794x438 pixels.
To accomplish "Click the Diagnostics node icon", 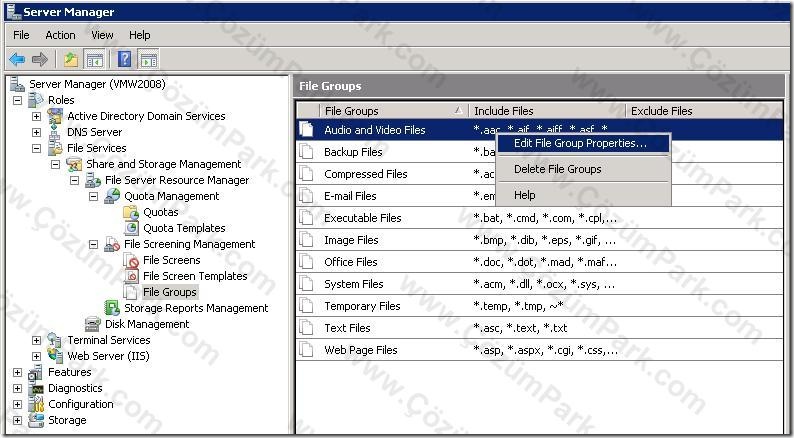I will tap(35, 388).
